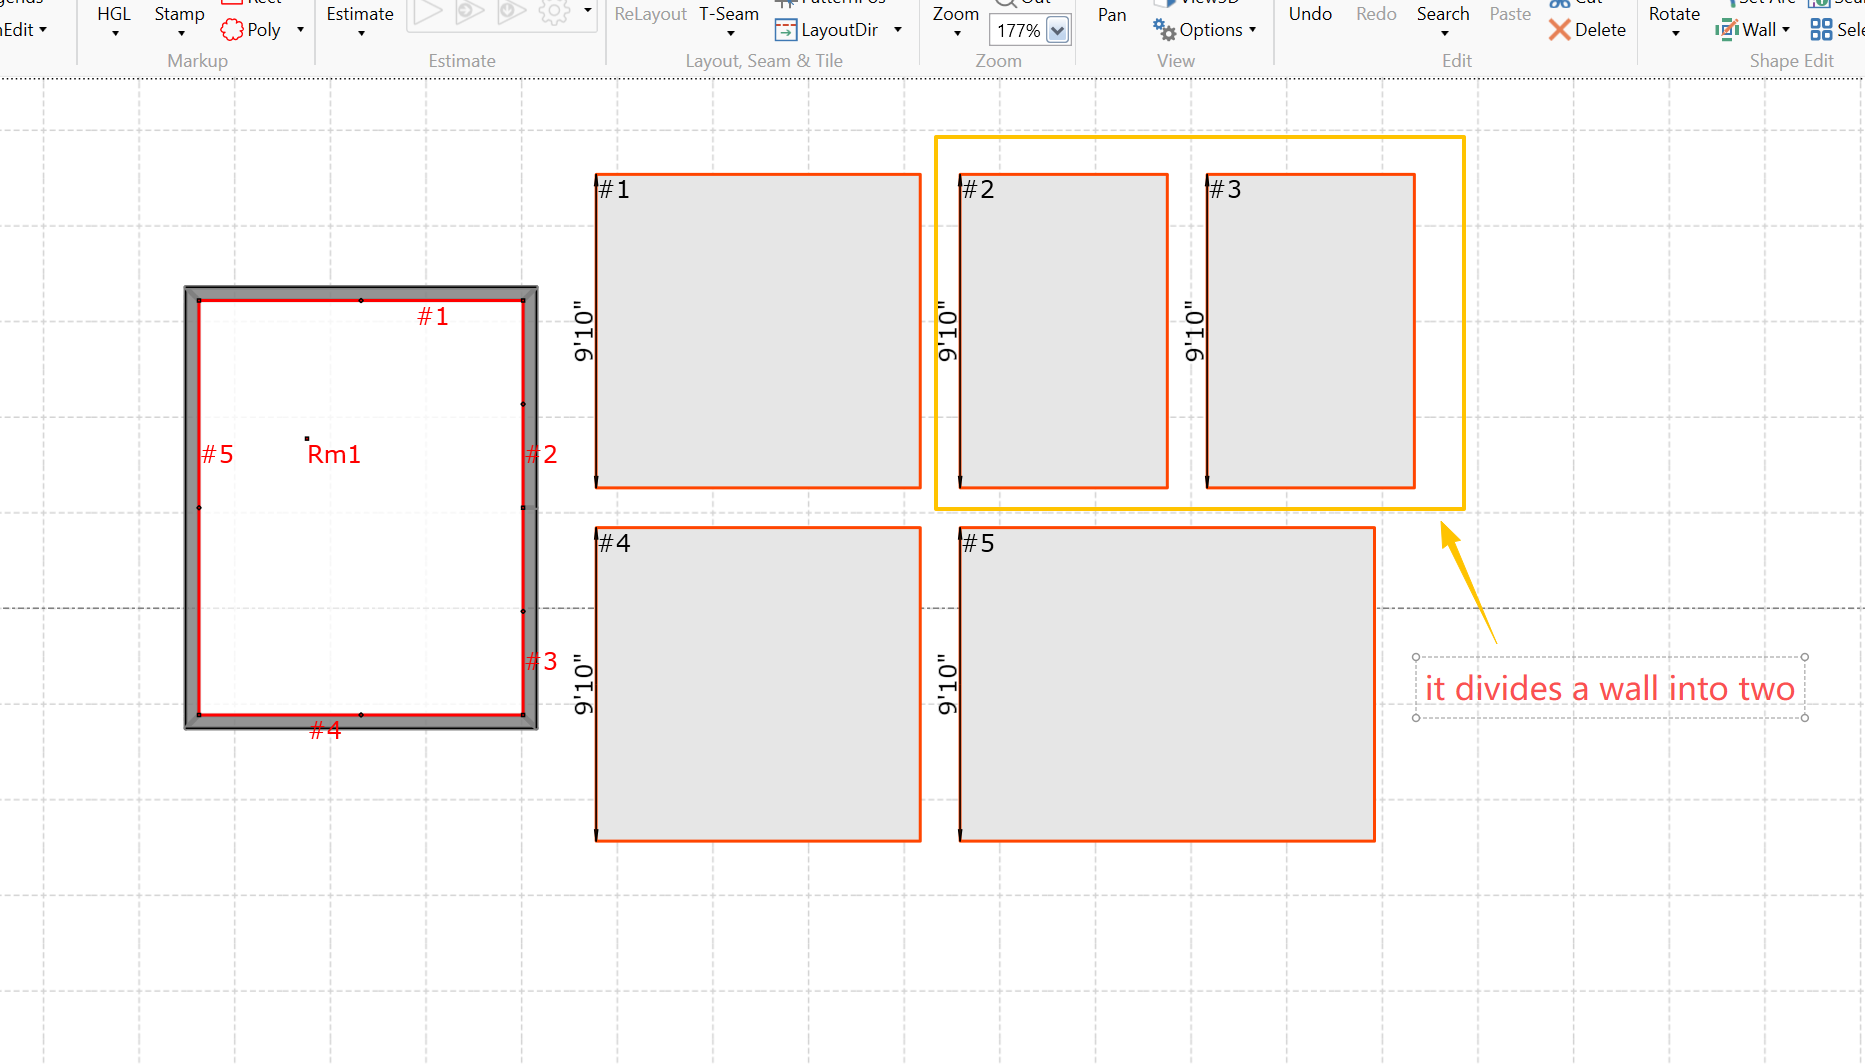Click the 9'10" height label of panel #1
The height and width of the screenshot is (1064, 1865).
(583, 331)
